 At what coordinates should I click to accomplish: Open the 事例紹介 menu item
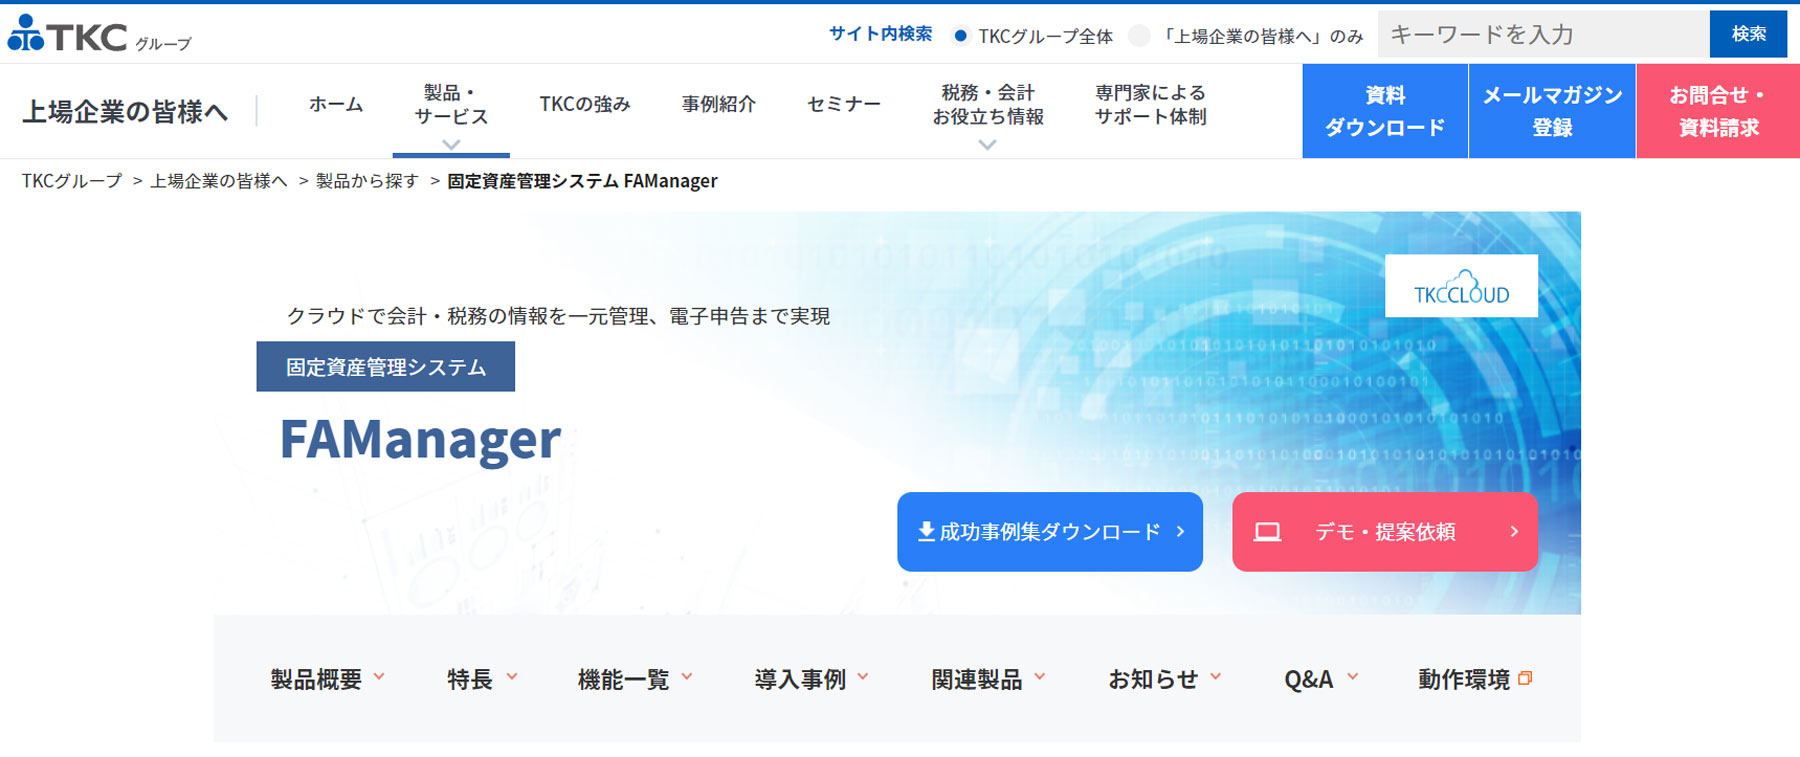coord(719,104)
